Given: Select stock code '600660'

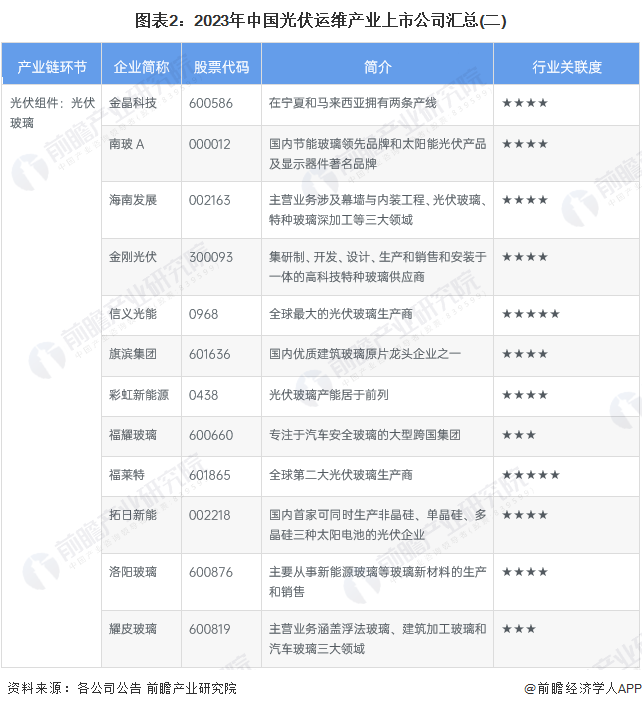Looking at the screenshot, I should pyautogui.click(x=211, y=435).
